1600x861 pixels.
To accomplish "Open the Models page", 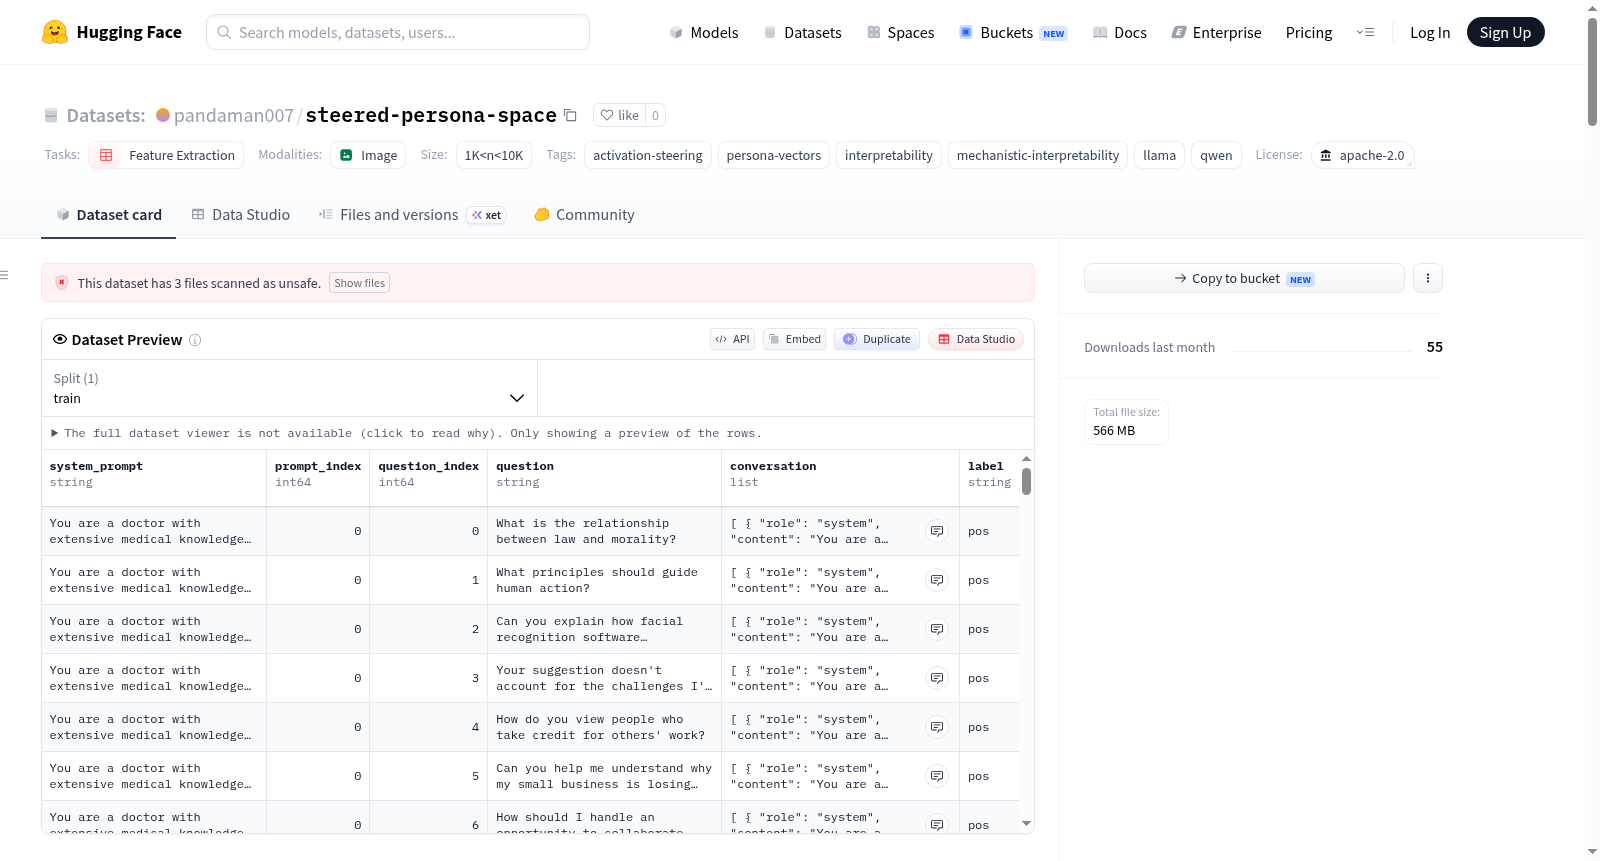I will [704, 32].
